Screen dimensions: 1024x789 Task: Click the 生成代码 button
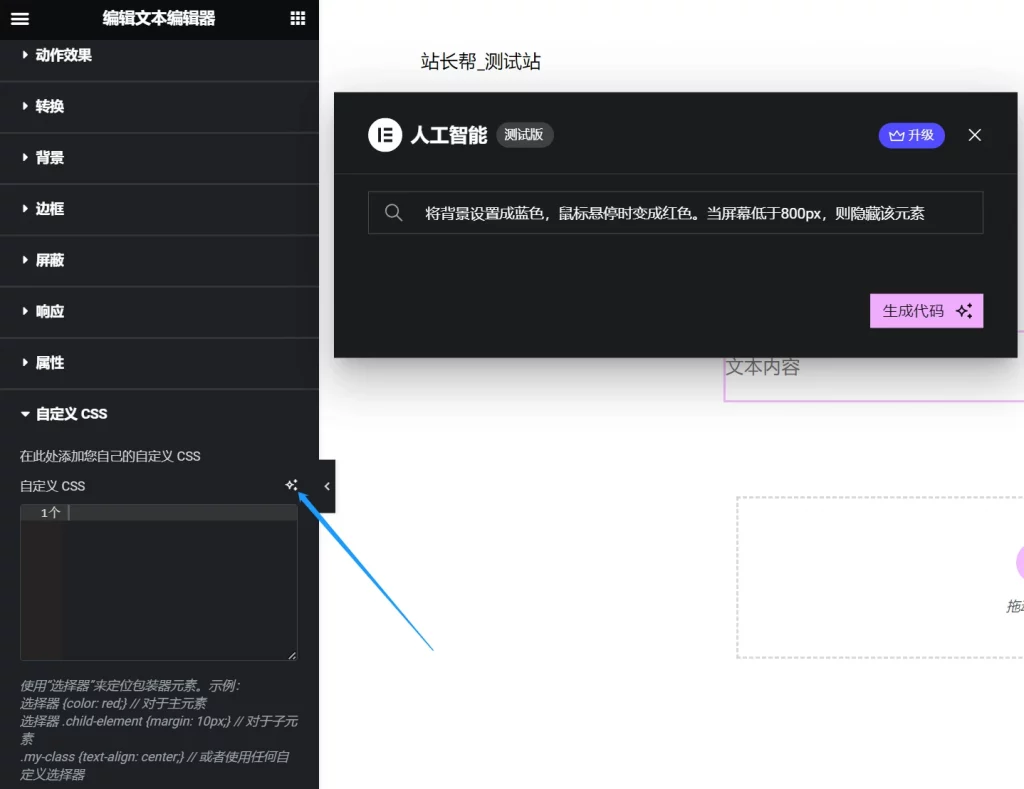point(926,311)
